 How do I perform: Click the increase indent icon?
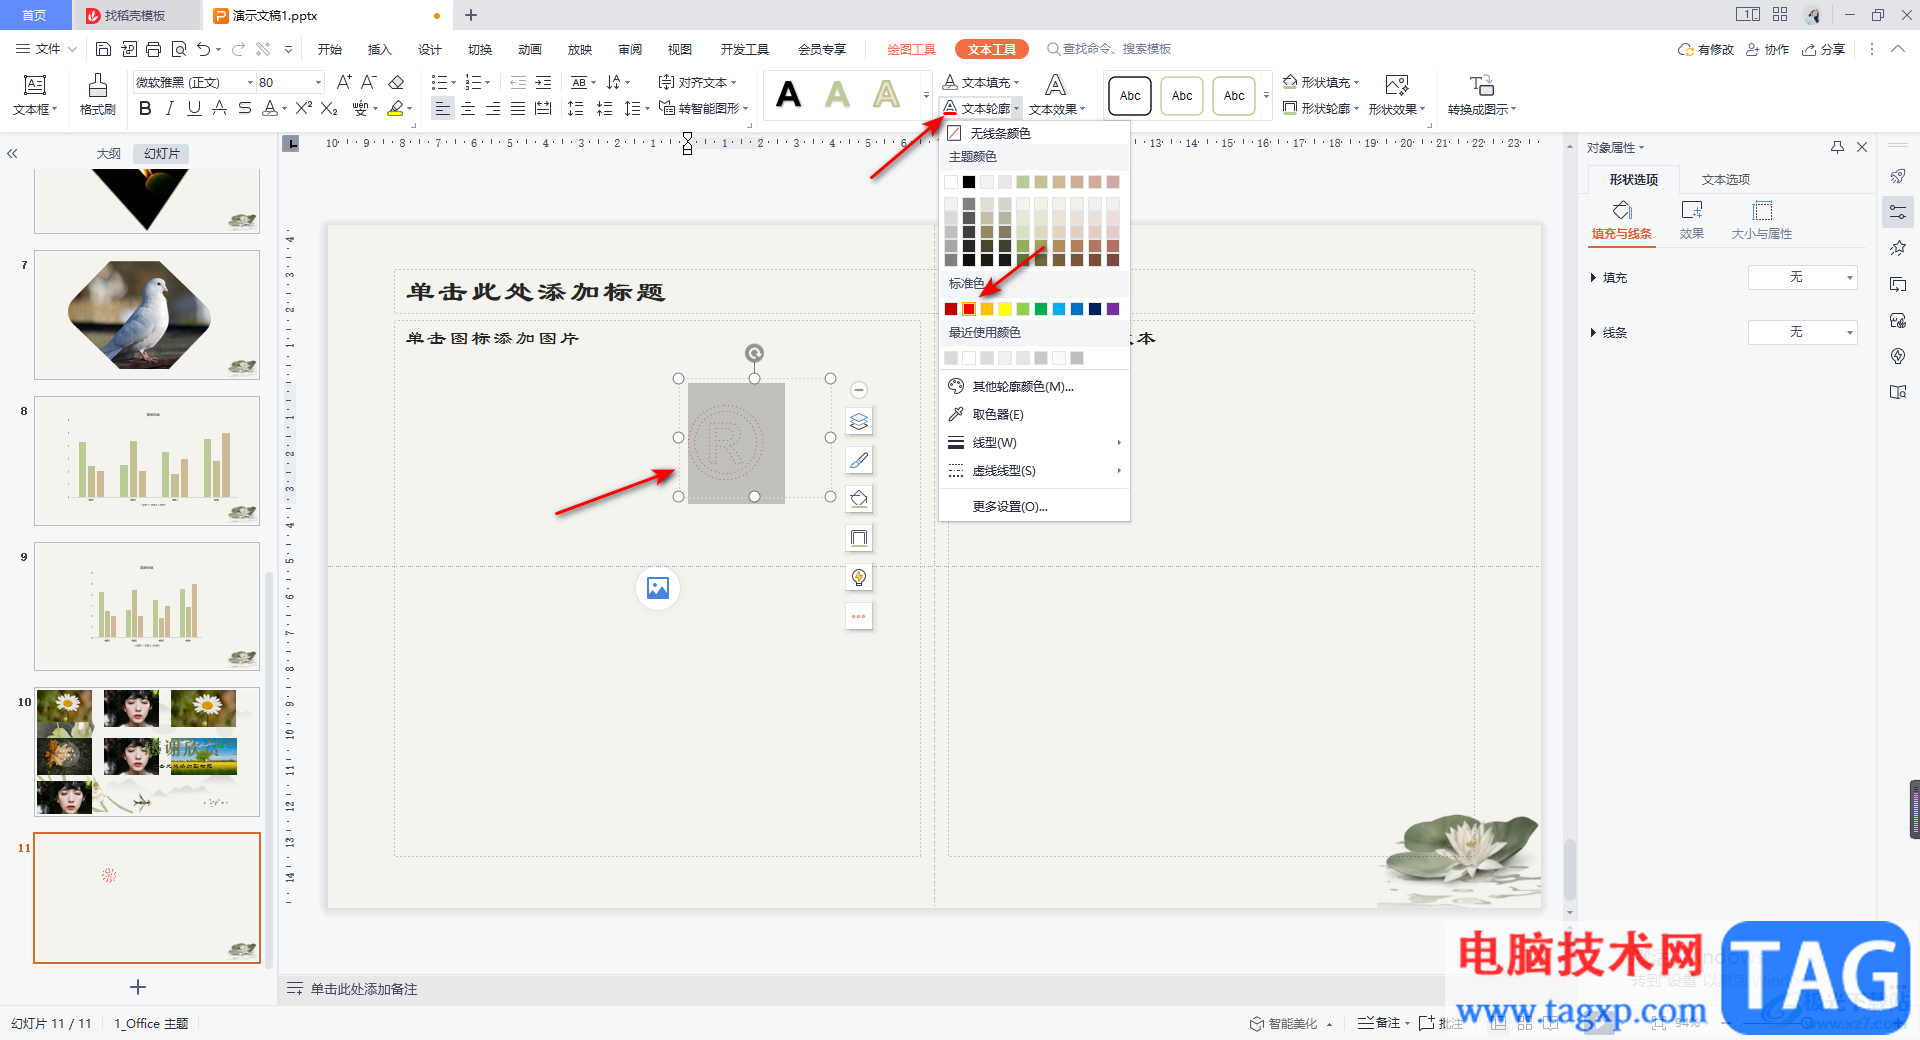tap(543, 82)
